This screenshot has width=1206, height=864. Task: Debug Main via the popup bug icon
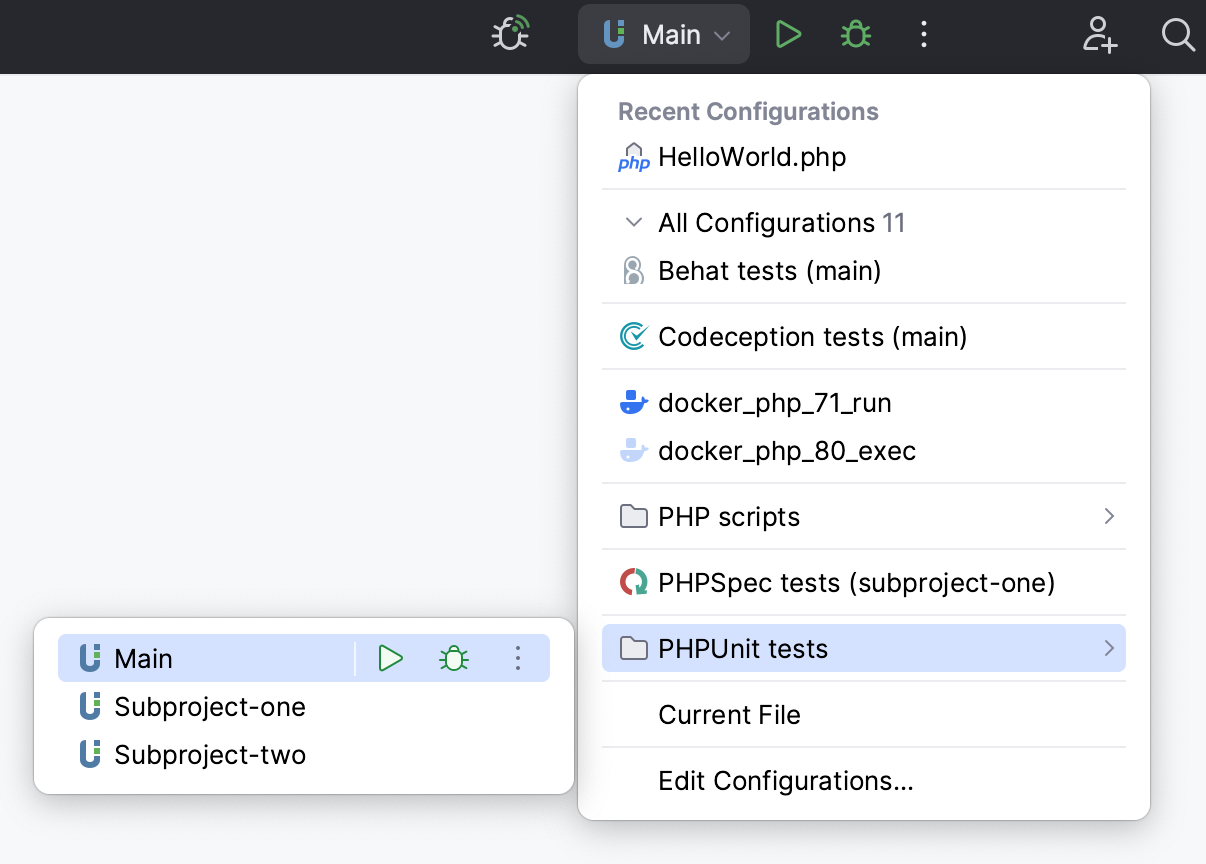click(453, 658)
